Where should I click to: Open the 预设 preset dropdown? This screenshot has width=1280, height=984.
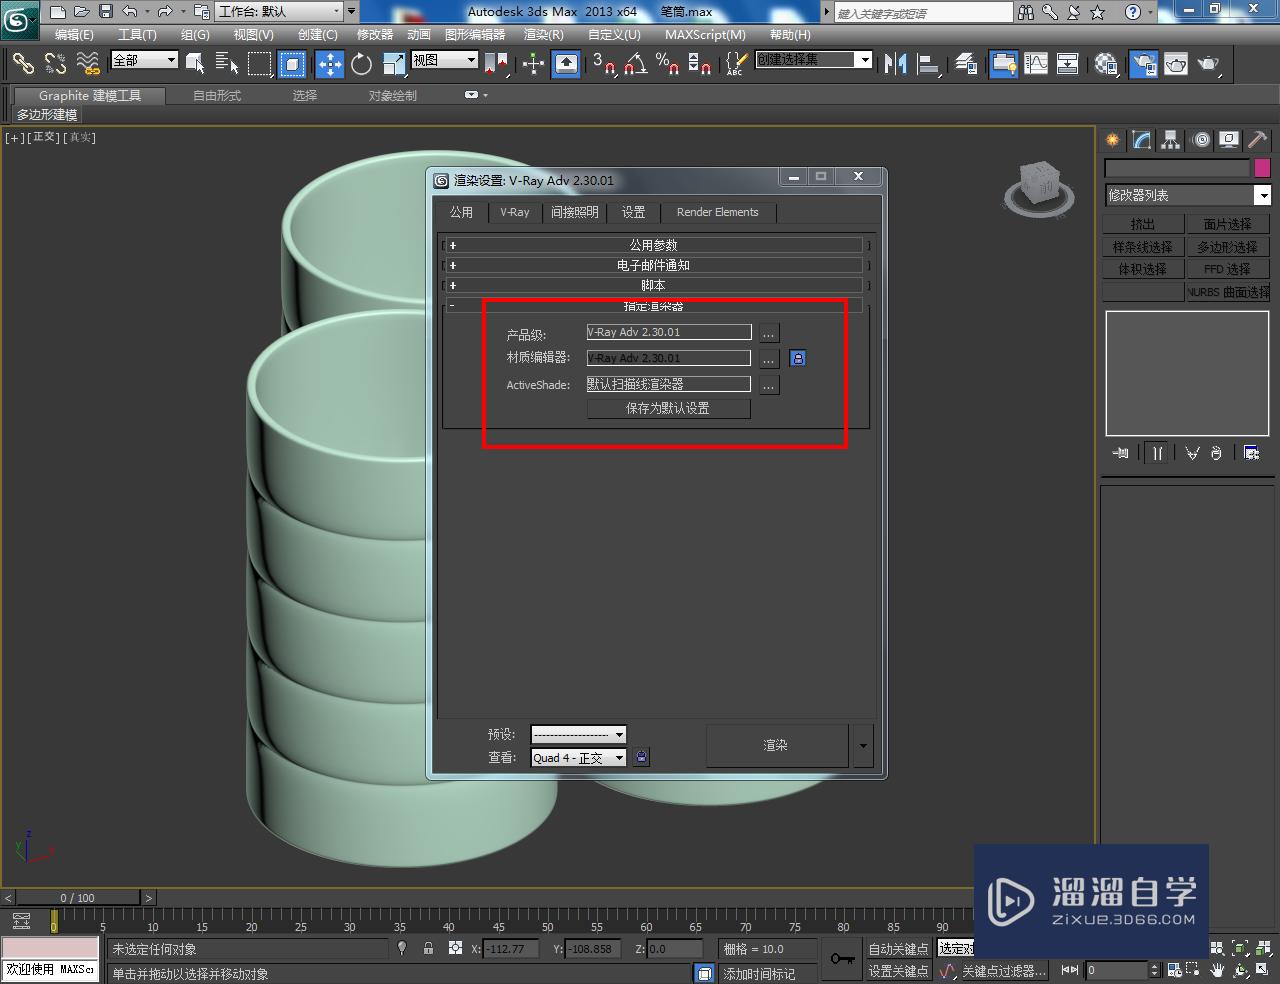pos(578,734)
